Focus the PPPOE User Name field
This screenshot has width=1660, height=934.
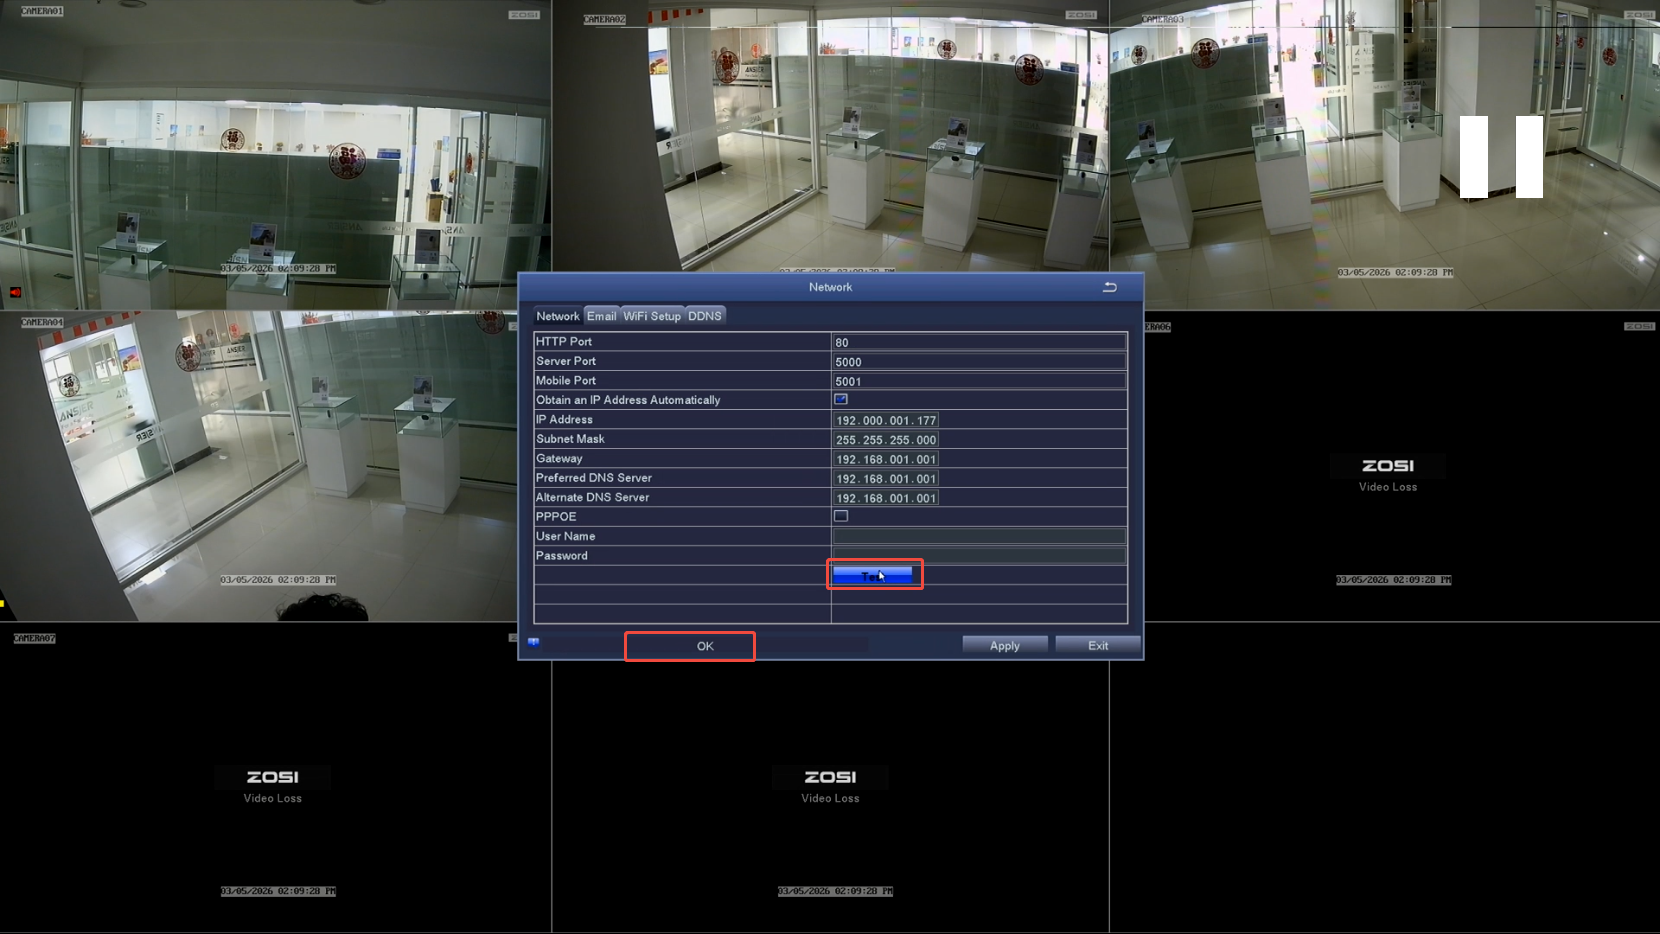coord(978,536)
